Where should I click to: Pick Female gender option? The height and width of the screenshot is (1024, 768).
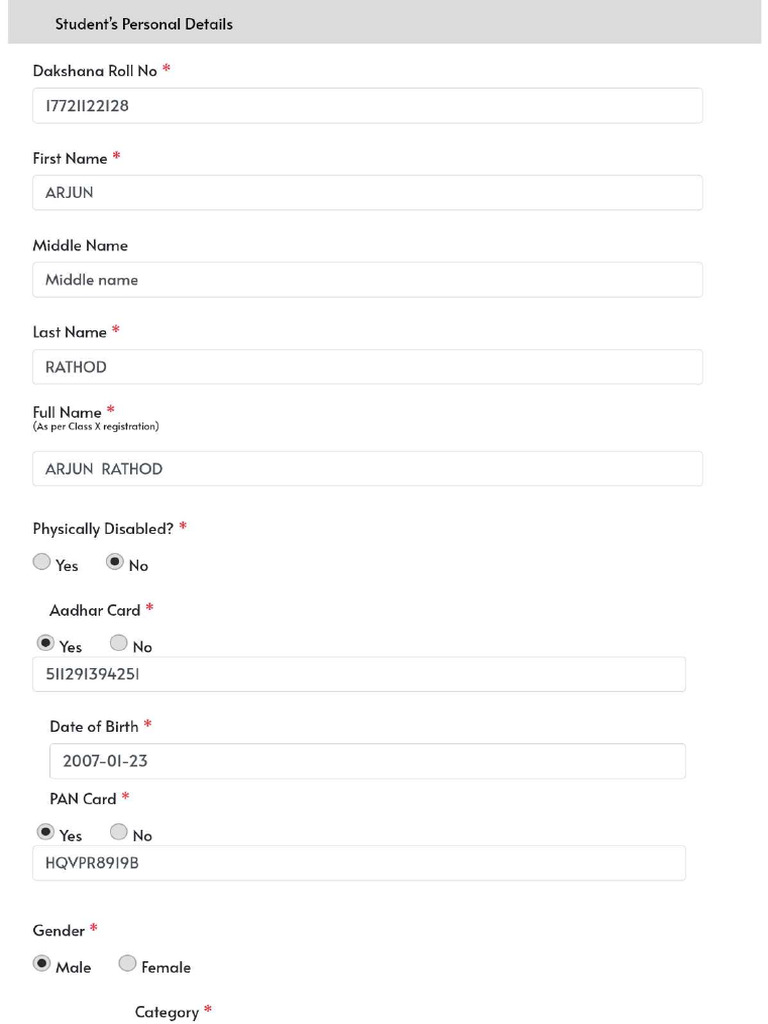(127, 964)
